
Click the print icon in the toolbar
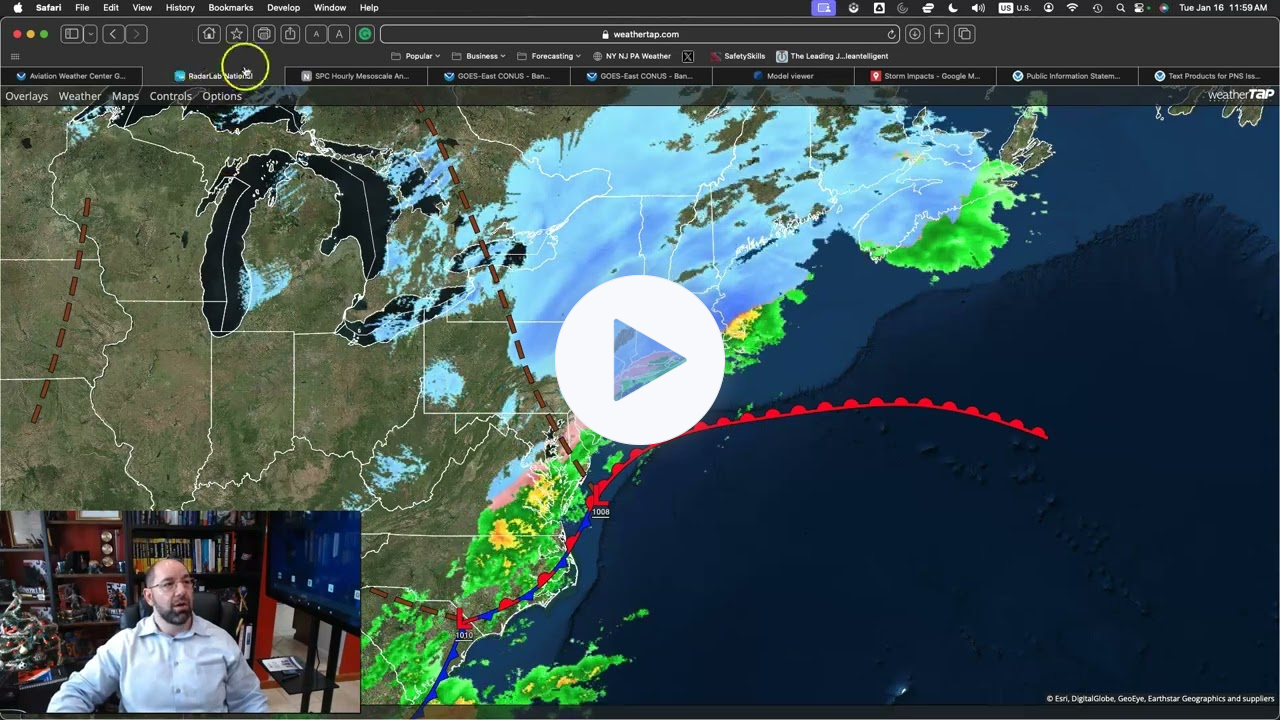[x=263, y=33]
